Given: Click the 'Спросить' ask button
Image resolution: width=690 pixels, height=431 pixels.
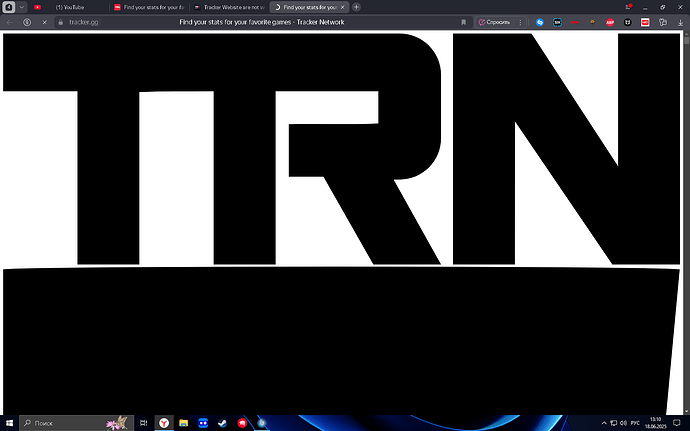Looking at the screenshot, I should coord(495,22).
